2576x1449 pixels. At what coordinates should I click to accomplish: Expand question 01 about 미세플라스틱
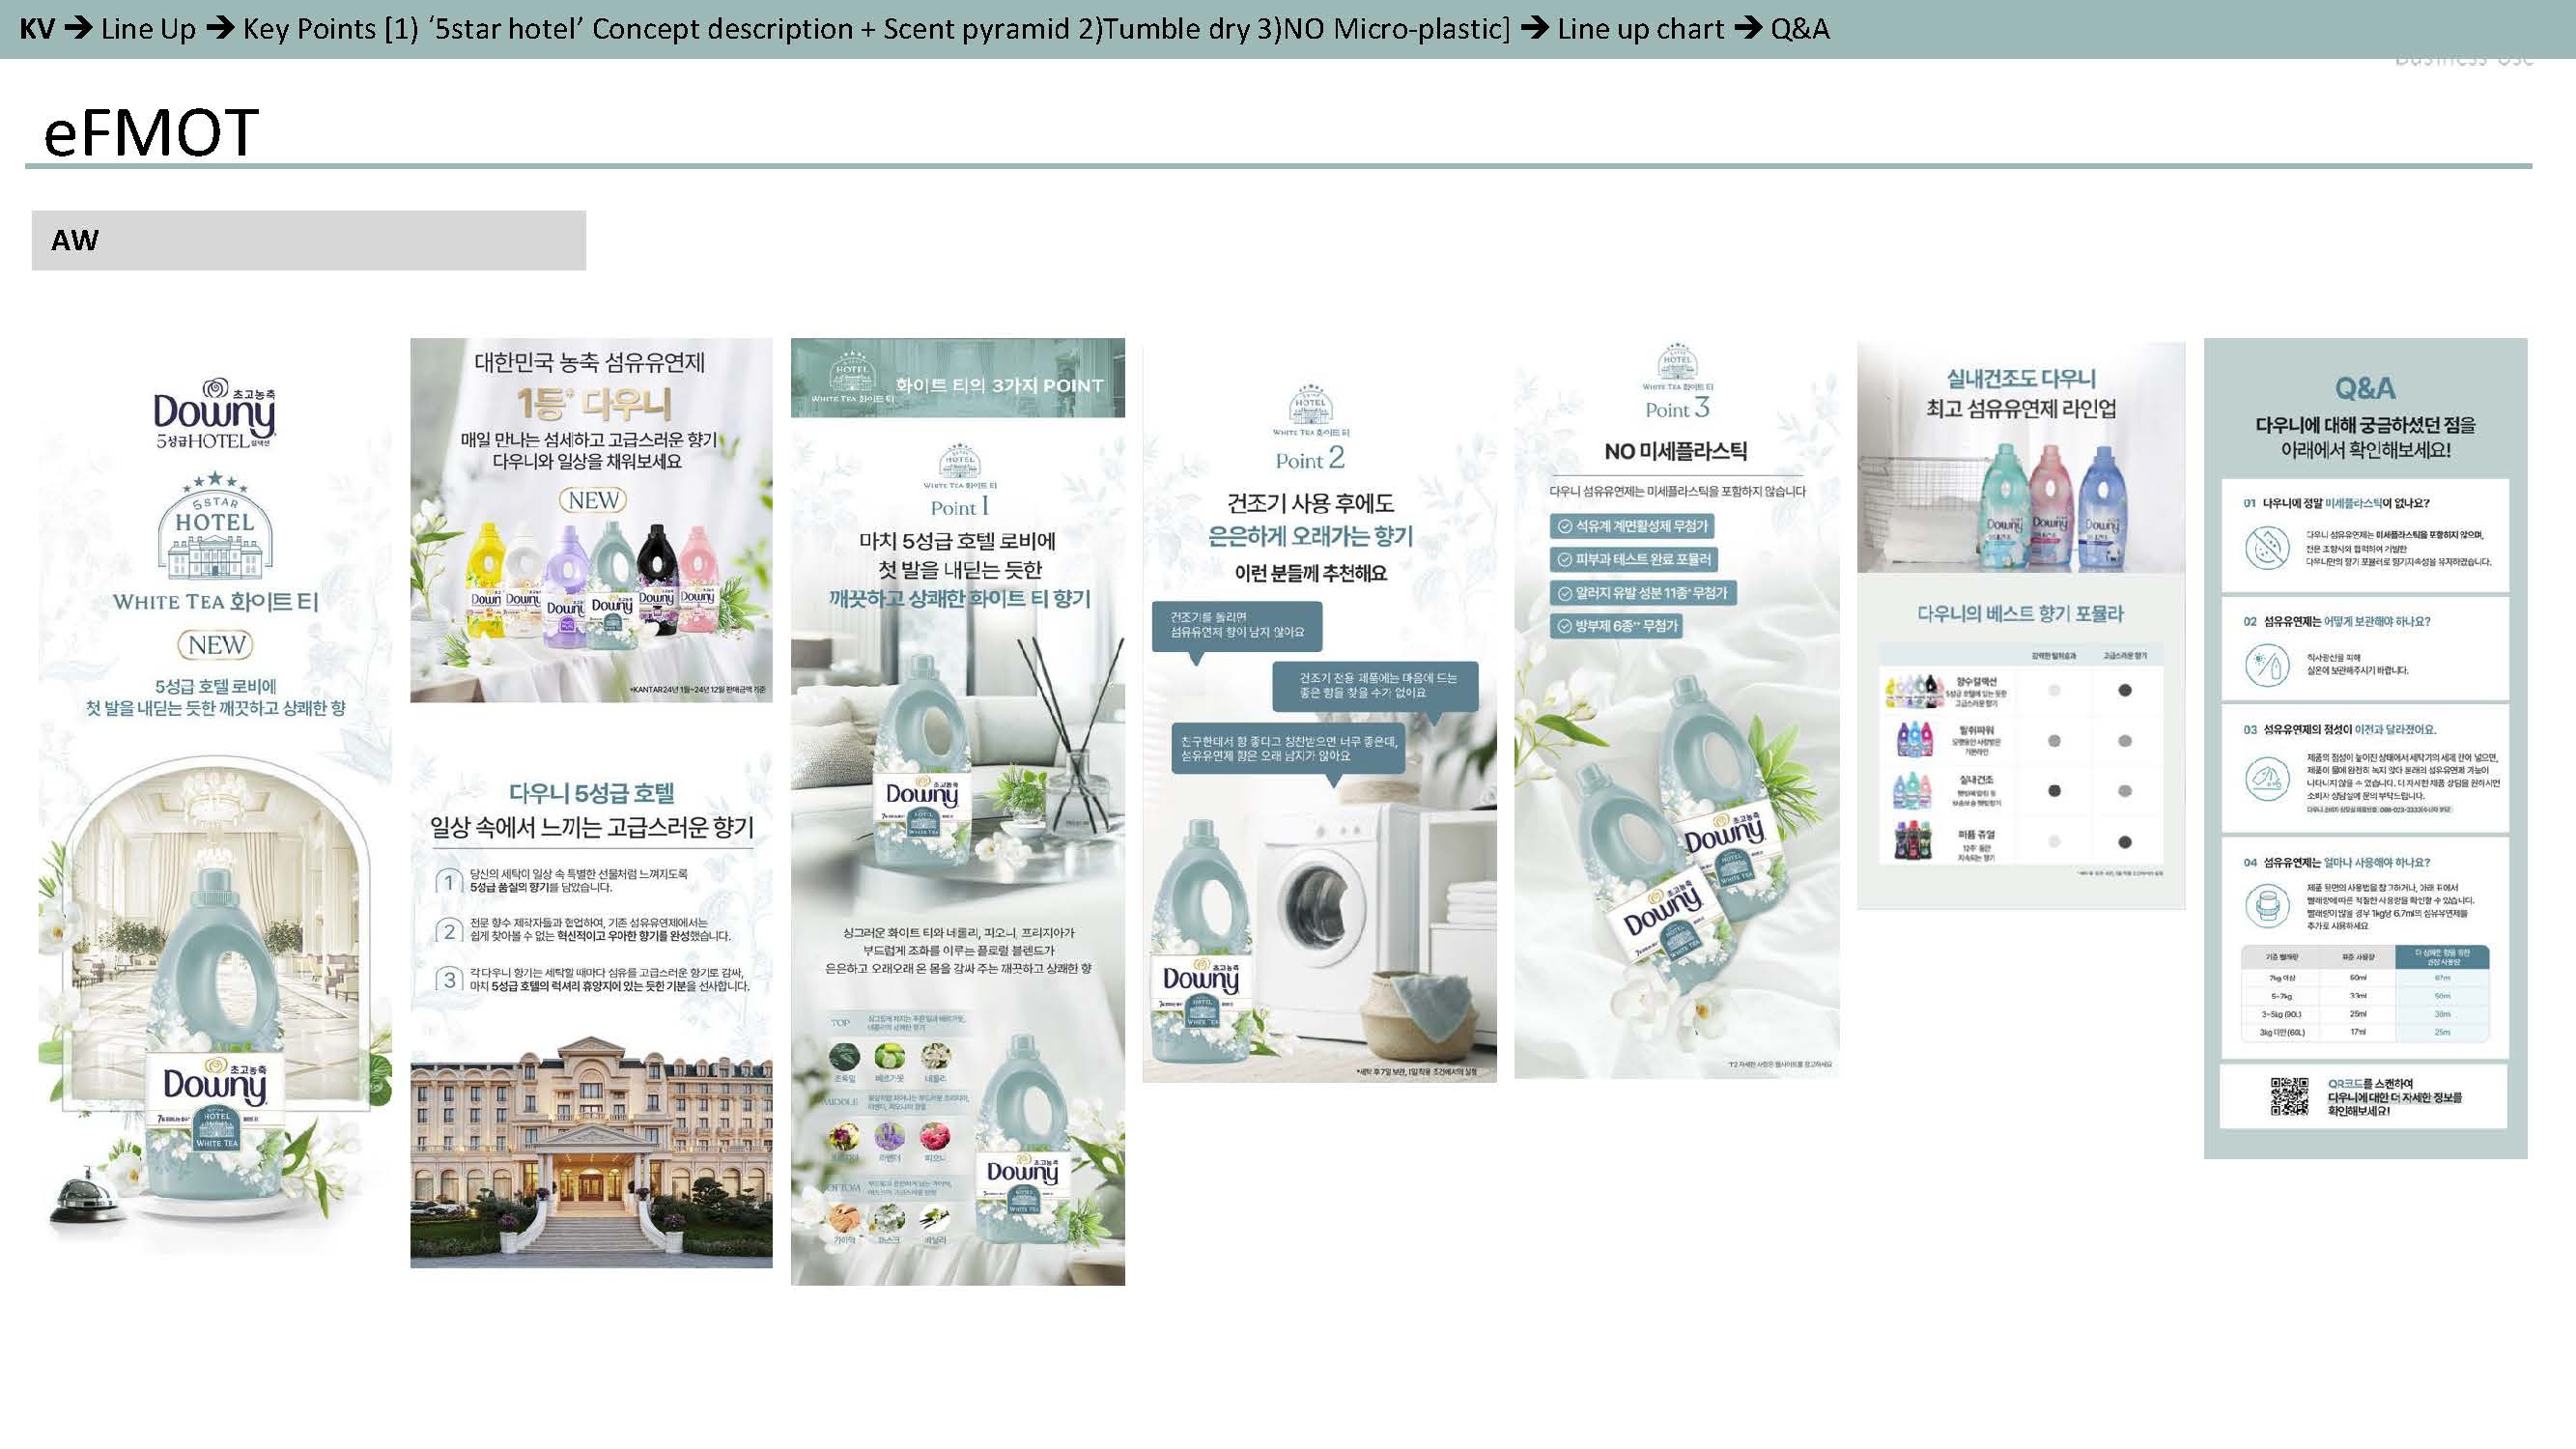(x=2336, y=503)
